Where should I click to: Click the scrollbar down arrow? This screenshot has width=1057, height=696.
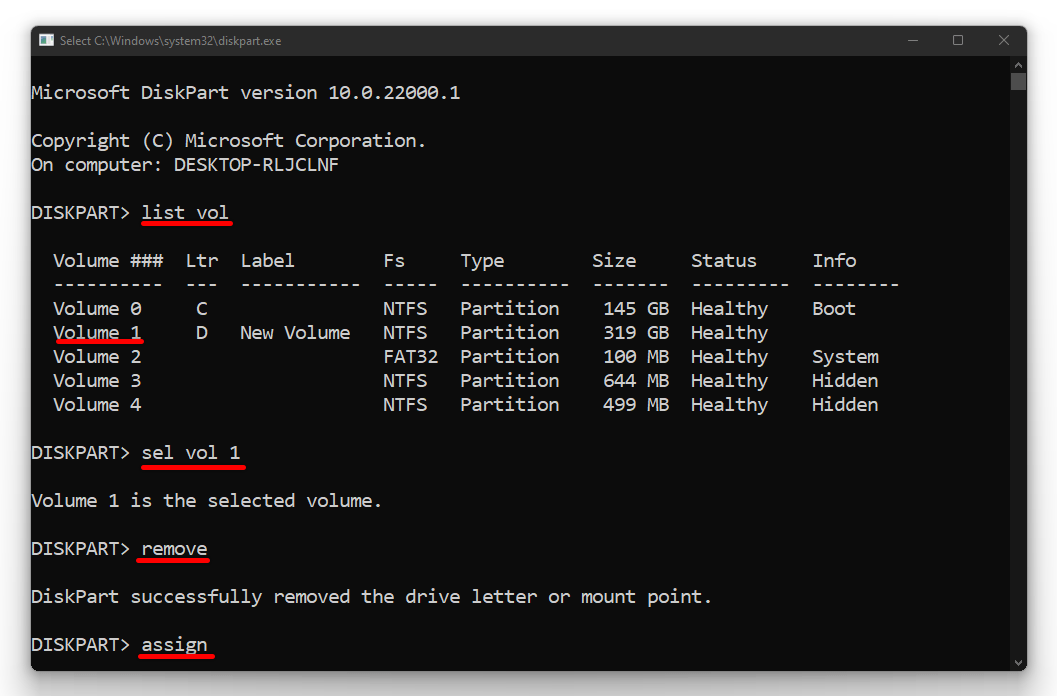point(1018,662)
